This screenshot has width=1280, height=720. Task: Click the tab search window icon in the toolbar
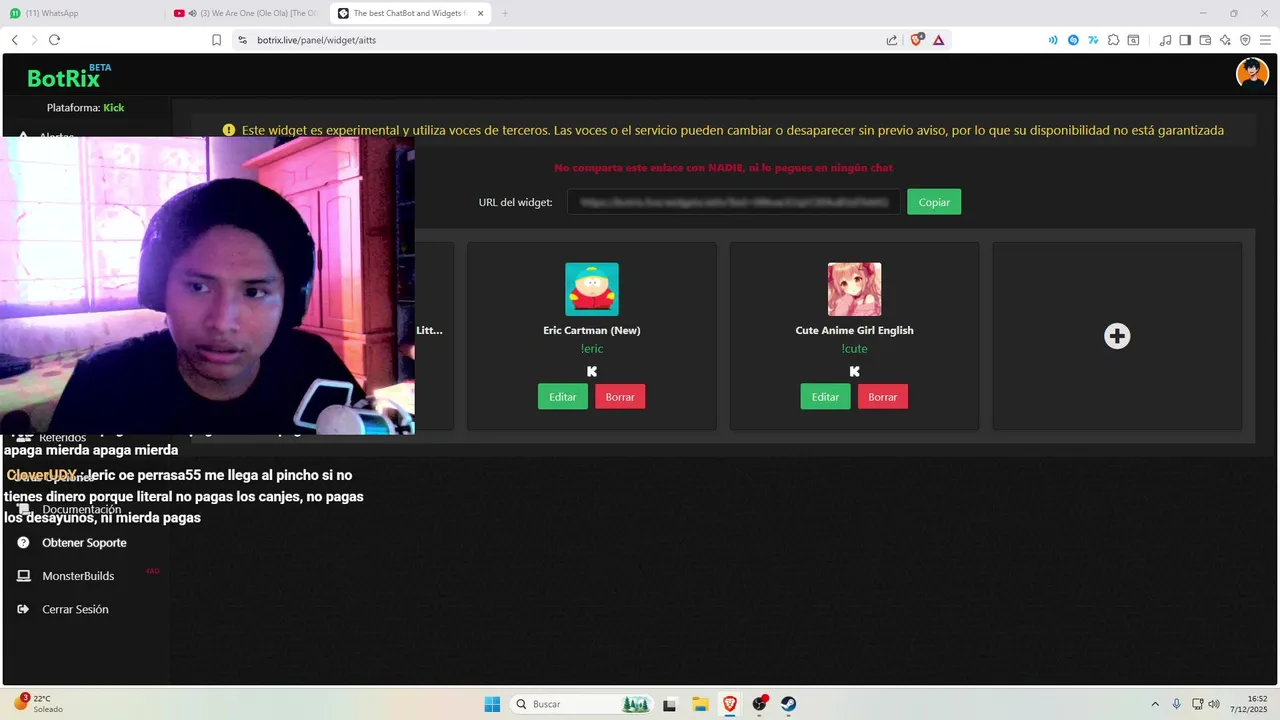(1133, 40)
